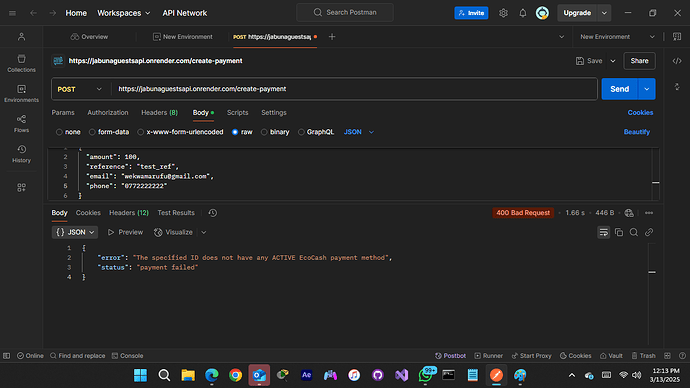The height and width of the screenshot is (388, 690).
Task: Open response history clock icon
Action: pyautogui.click(x=213, y=213)
